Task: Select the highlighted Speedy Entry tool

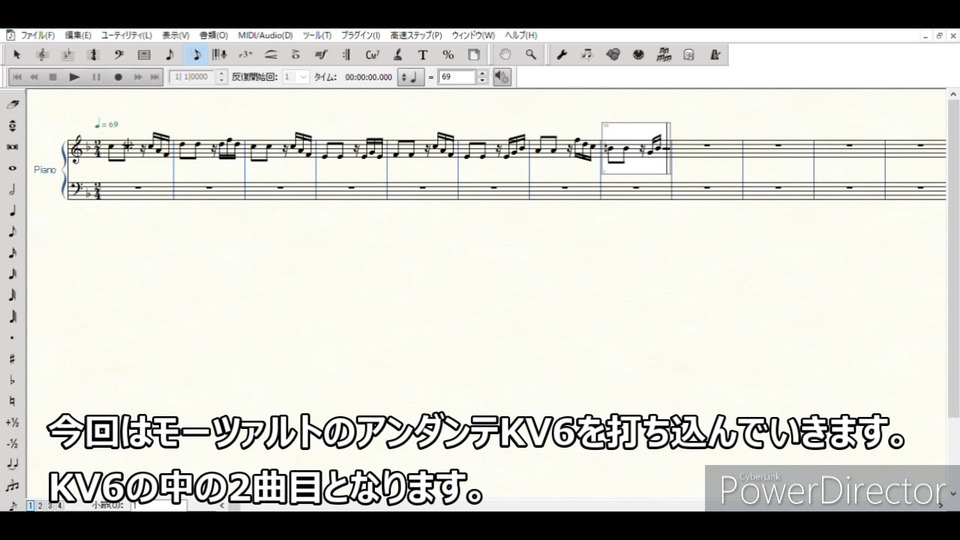Action: pos(196,55)
